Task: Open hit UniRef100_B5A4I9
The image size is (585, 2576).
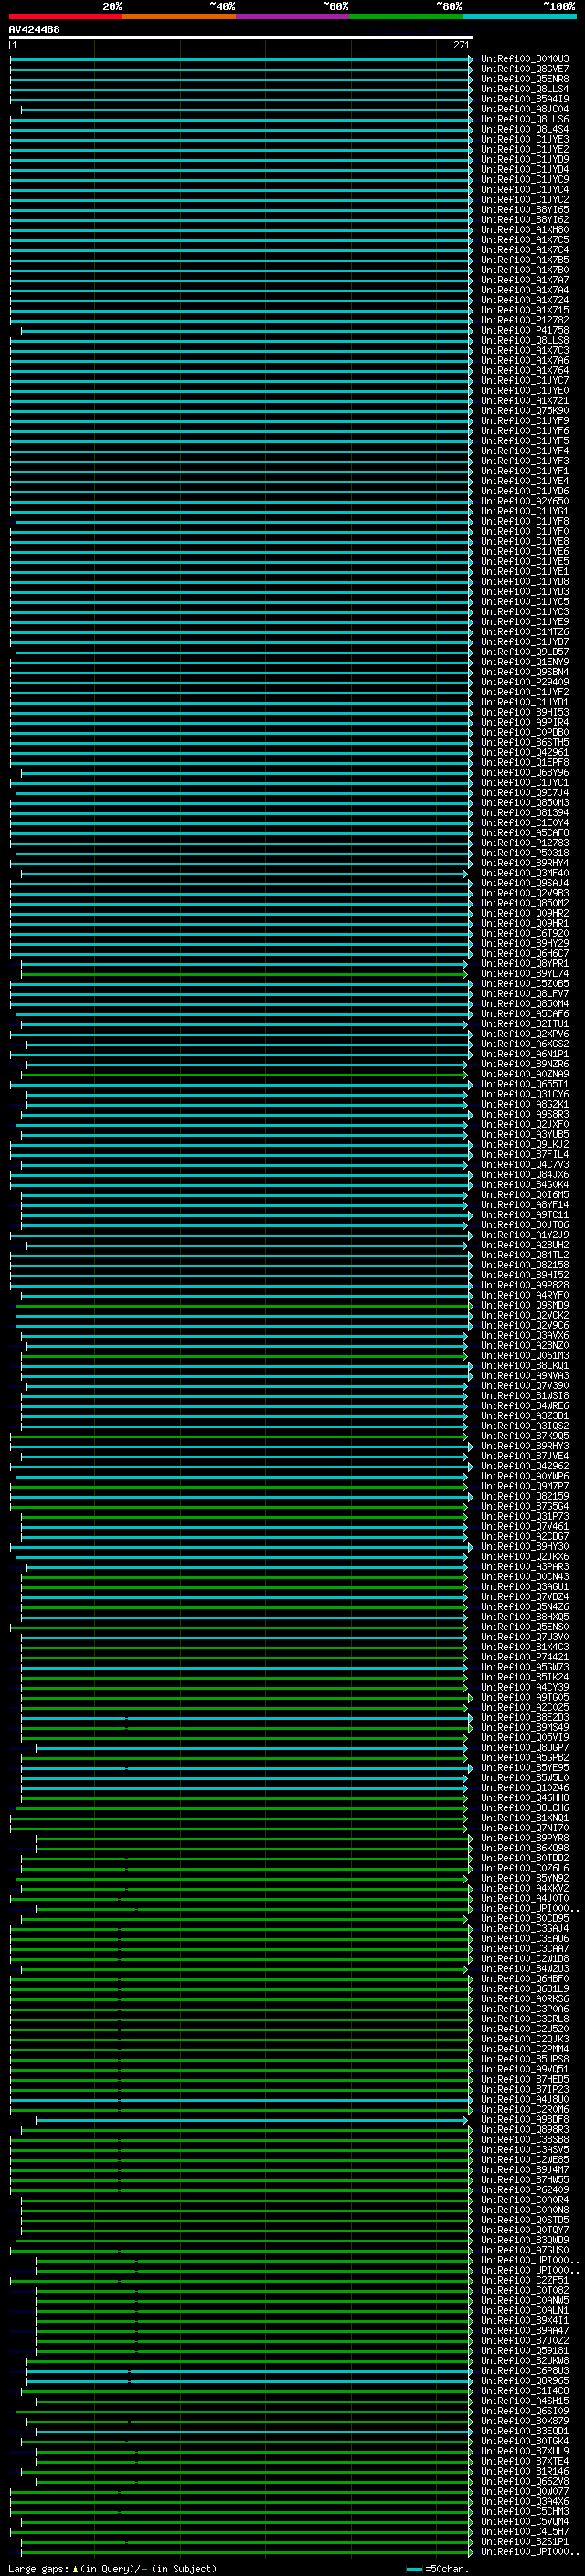Action: tap(525, 99)
